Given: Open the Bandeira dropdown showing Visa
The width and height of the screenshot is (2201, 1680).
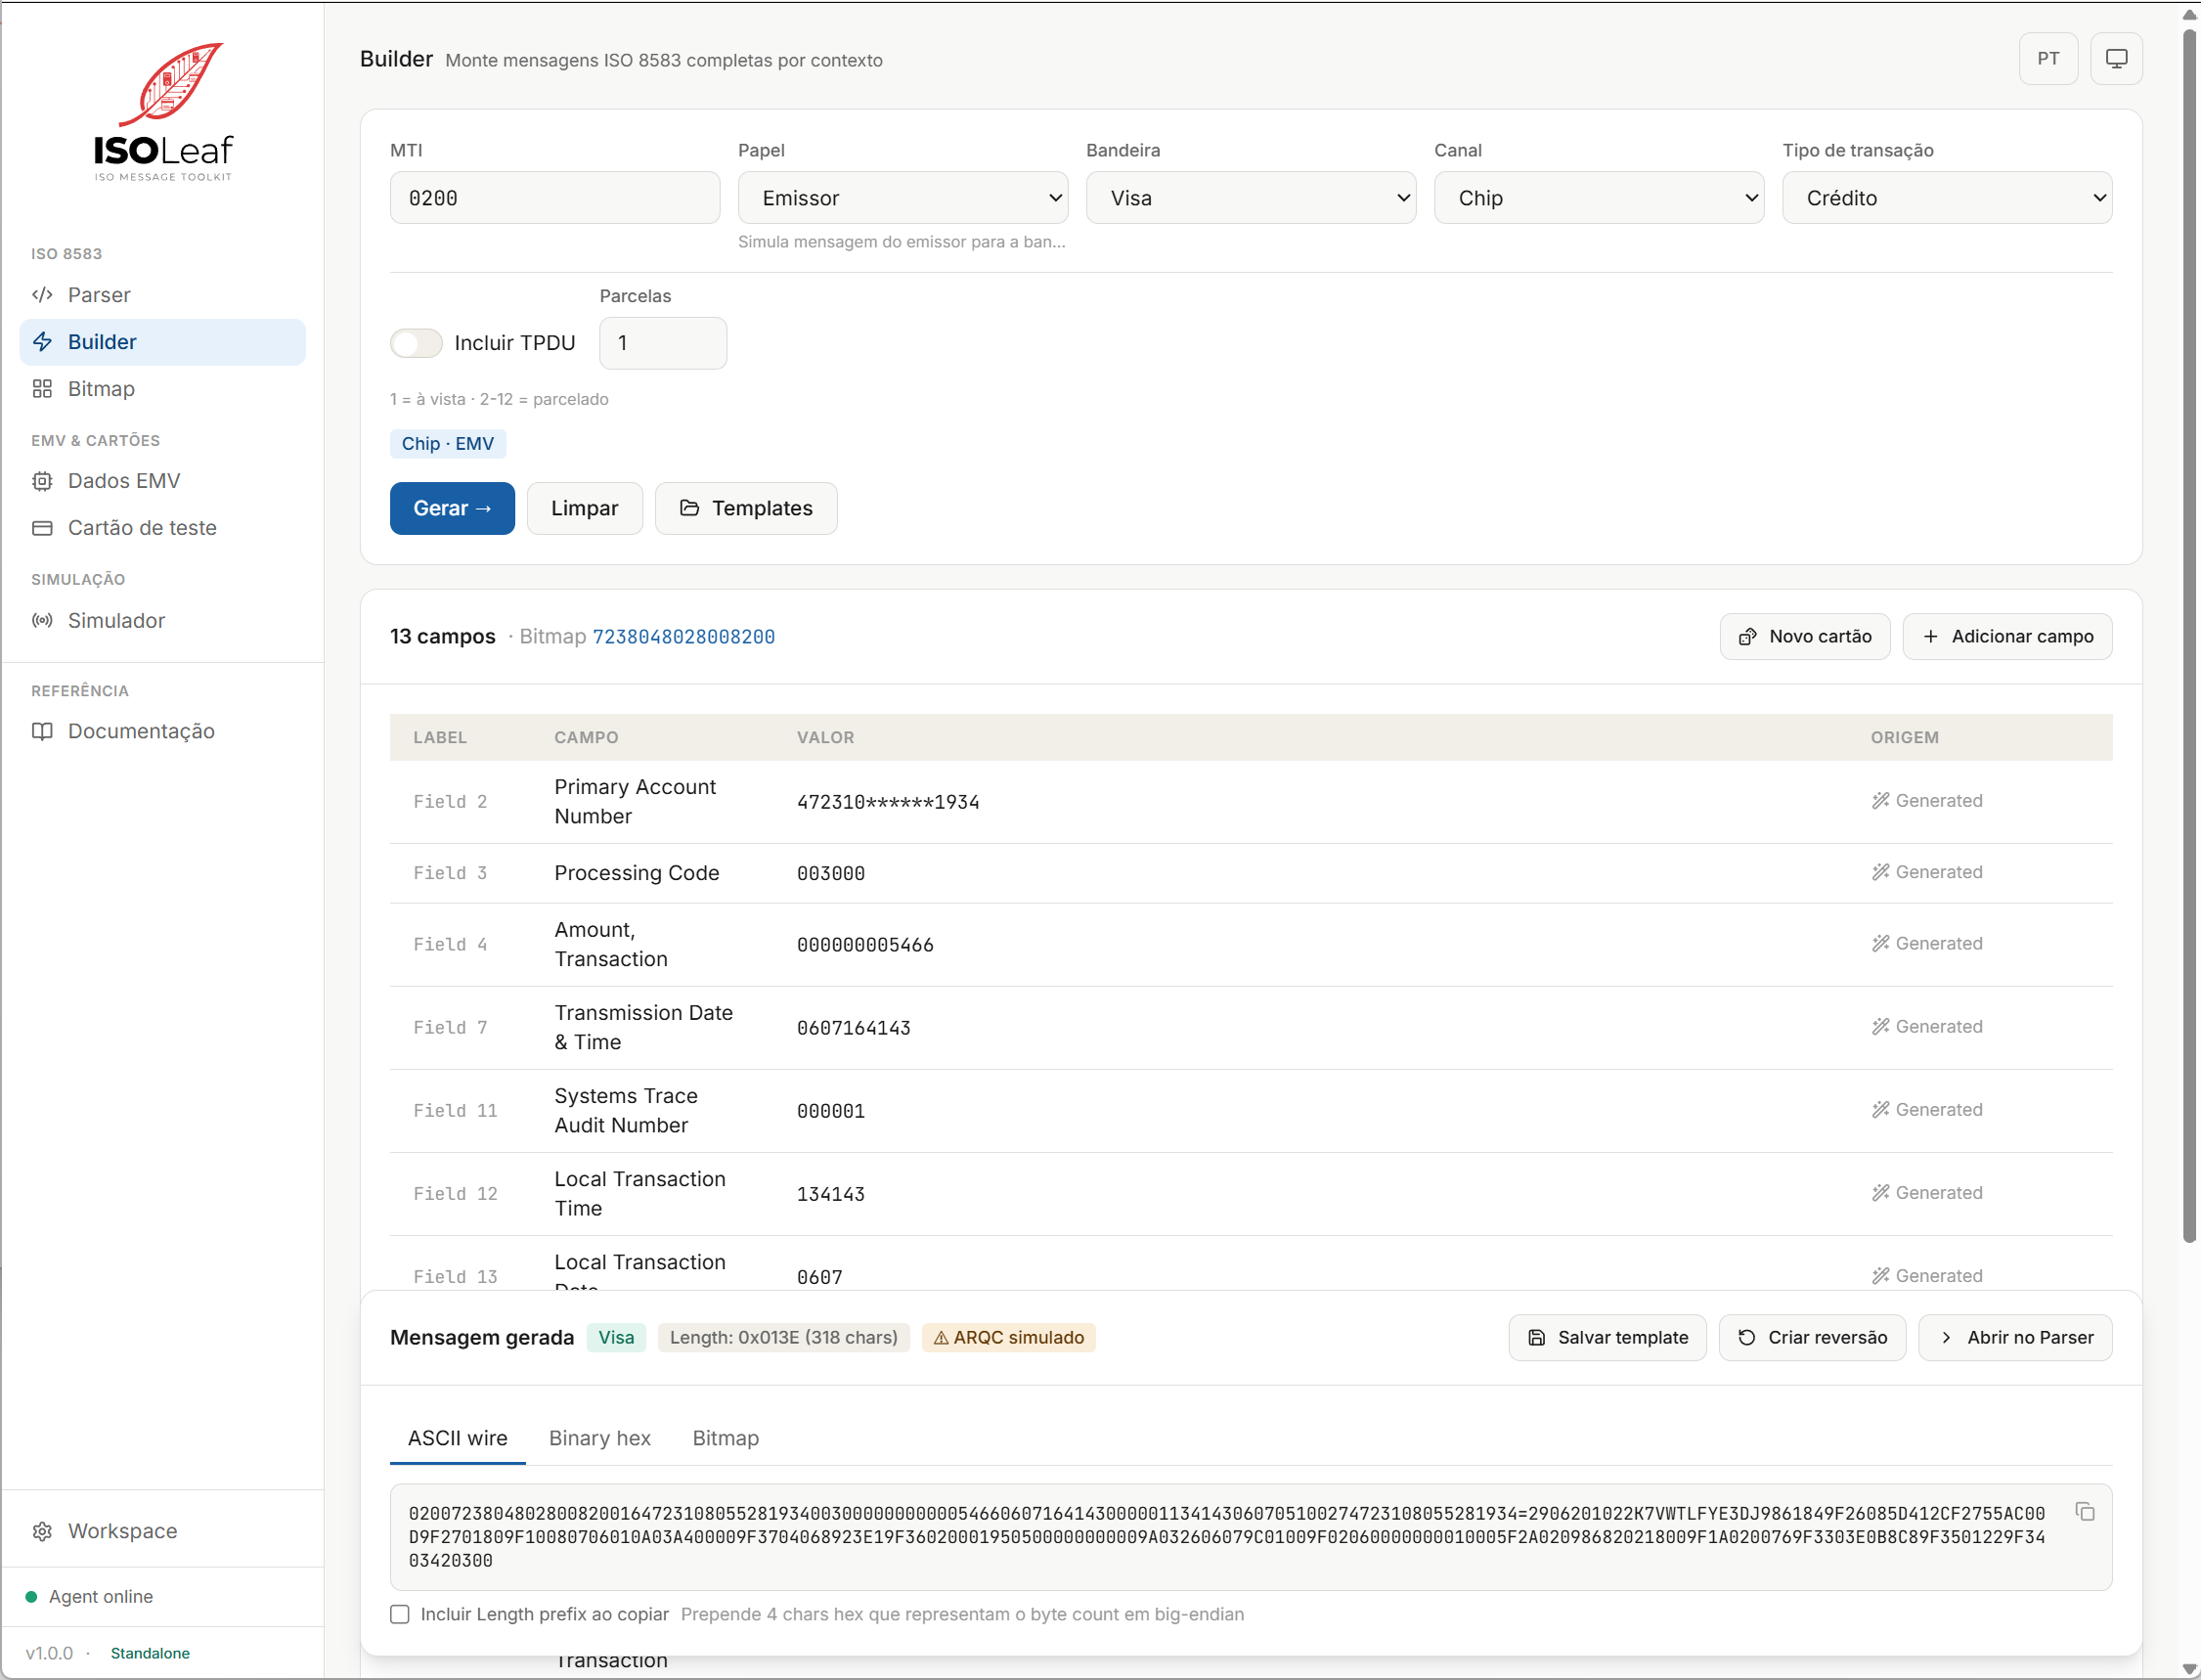Looking at the screenshot, I should pyautogui.click(x=1250, y=198).
